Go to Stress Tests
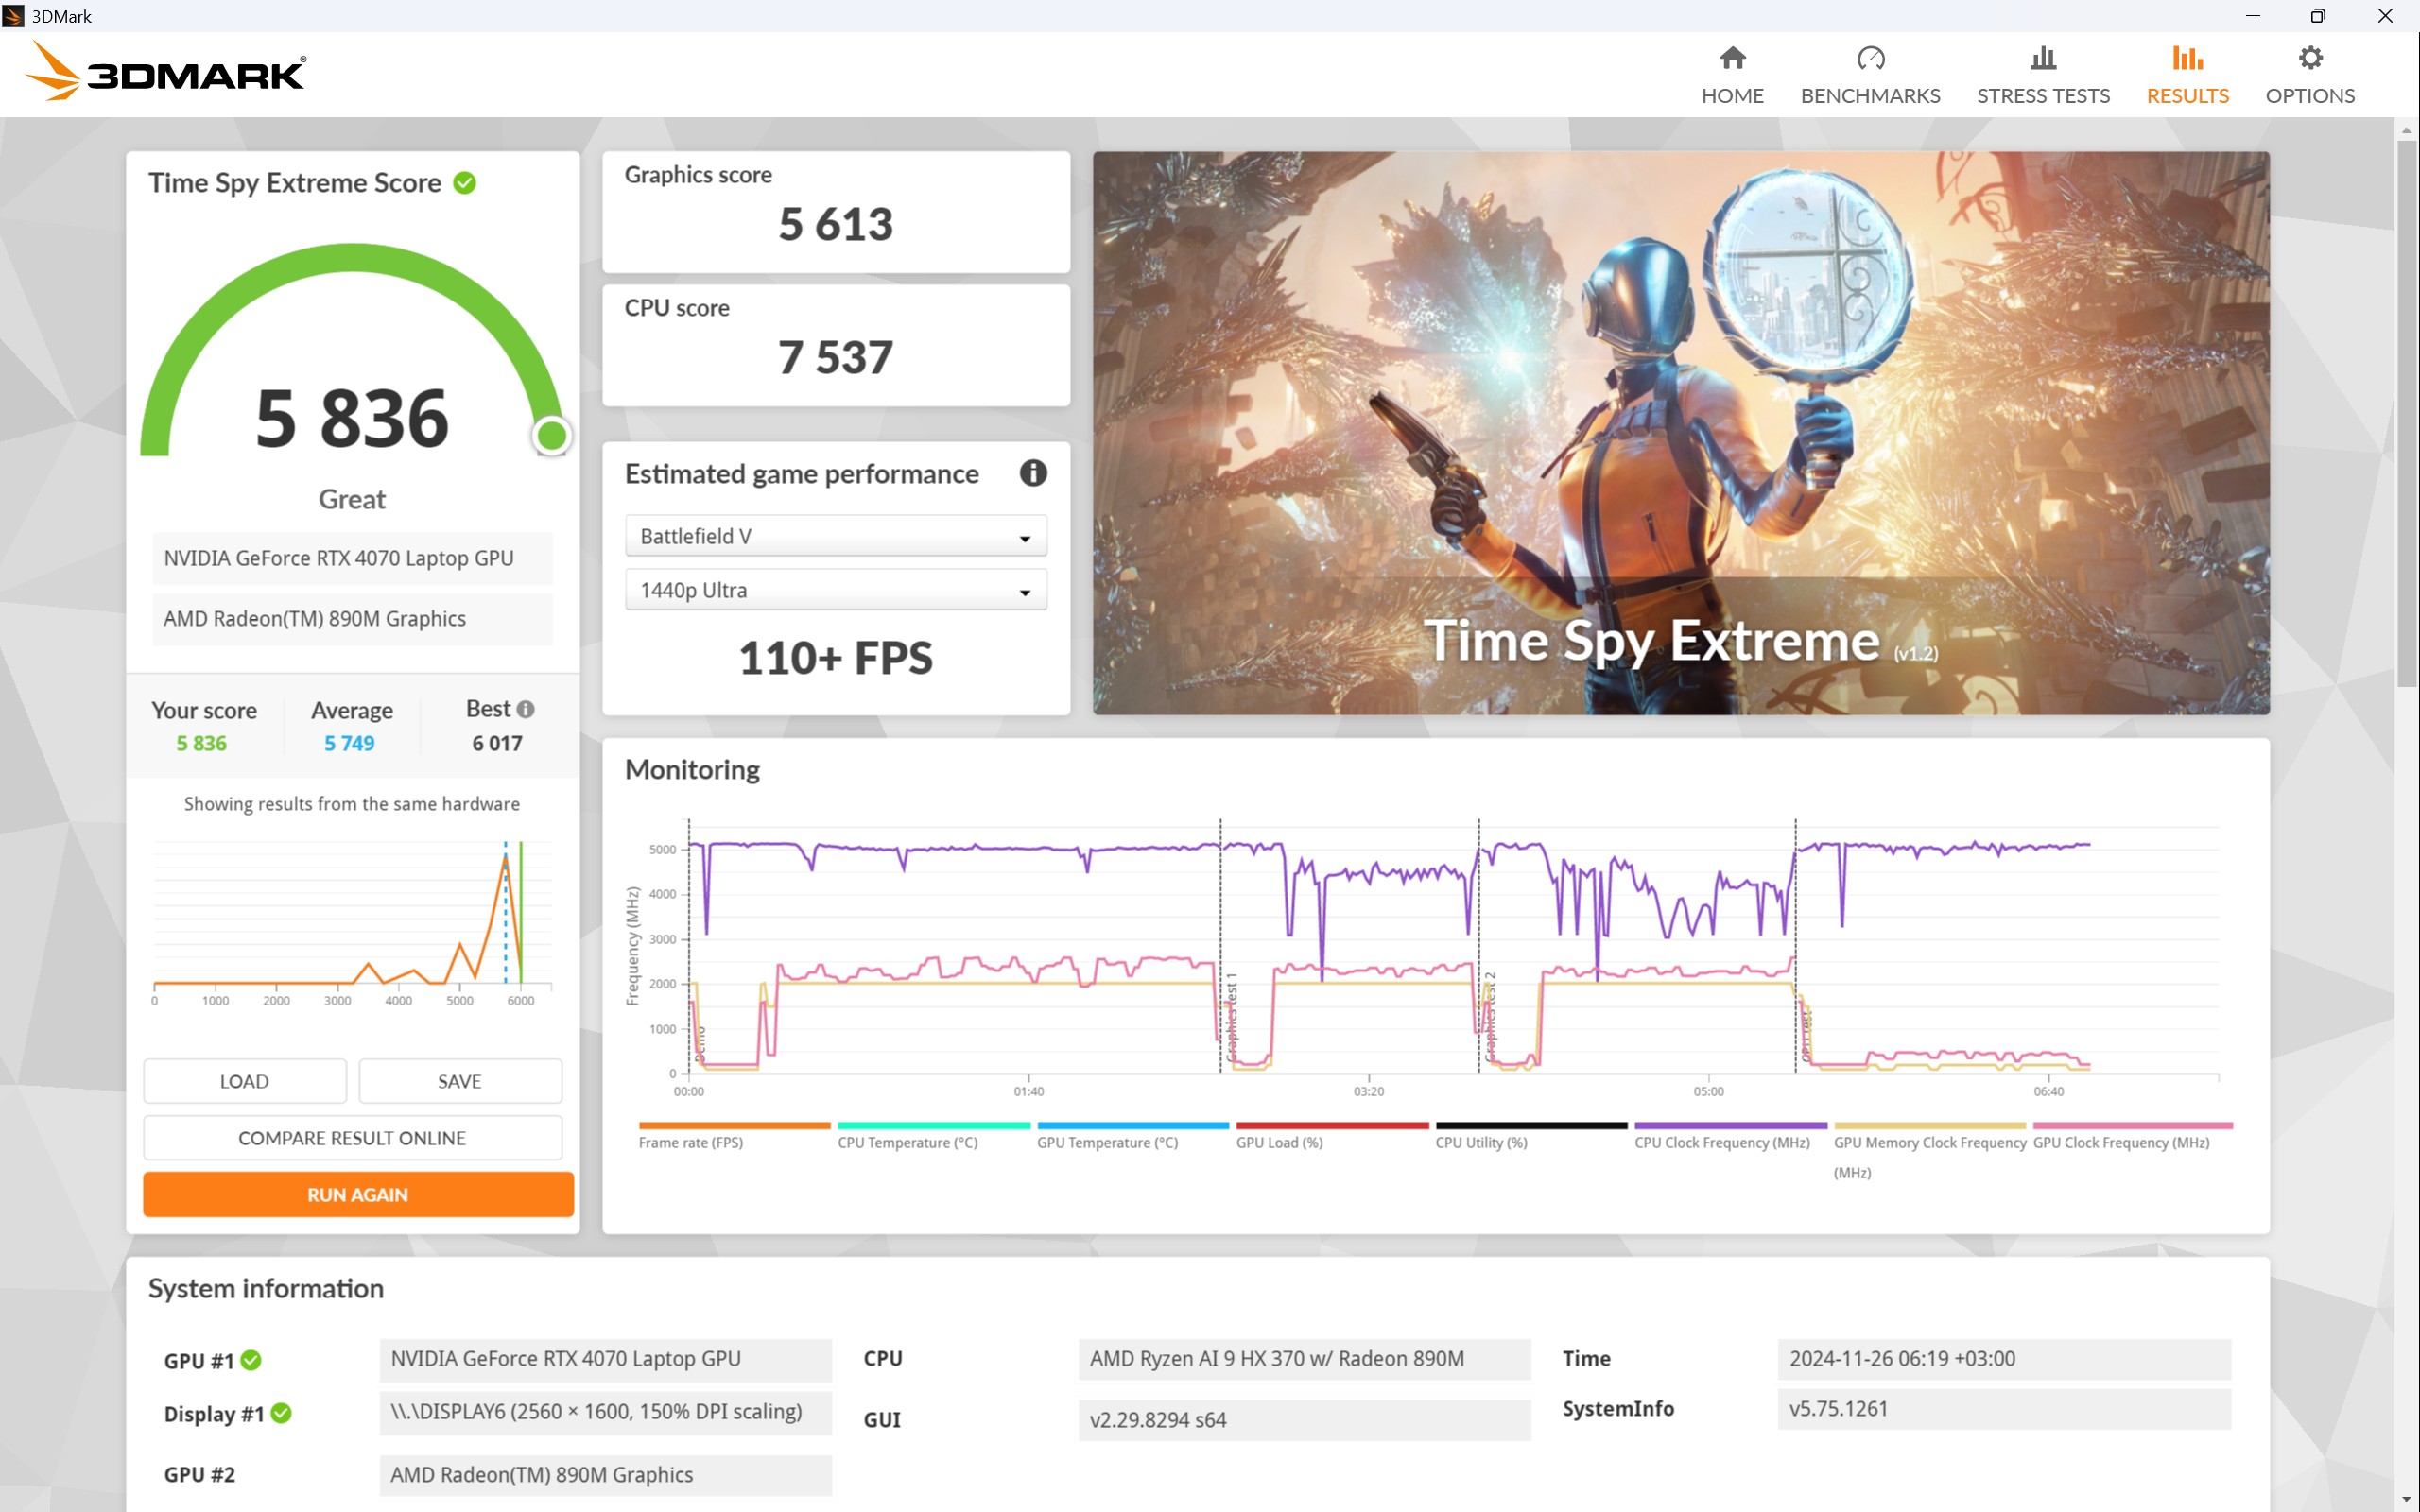 coord(2042,75)
